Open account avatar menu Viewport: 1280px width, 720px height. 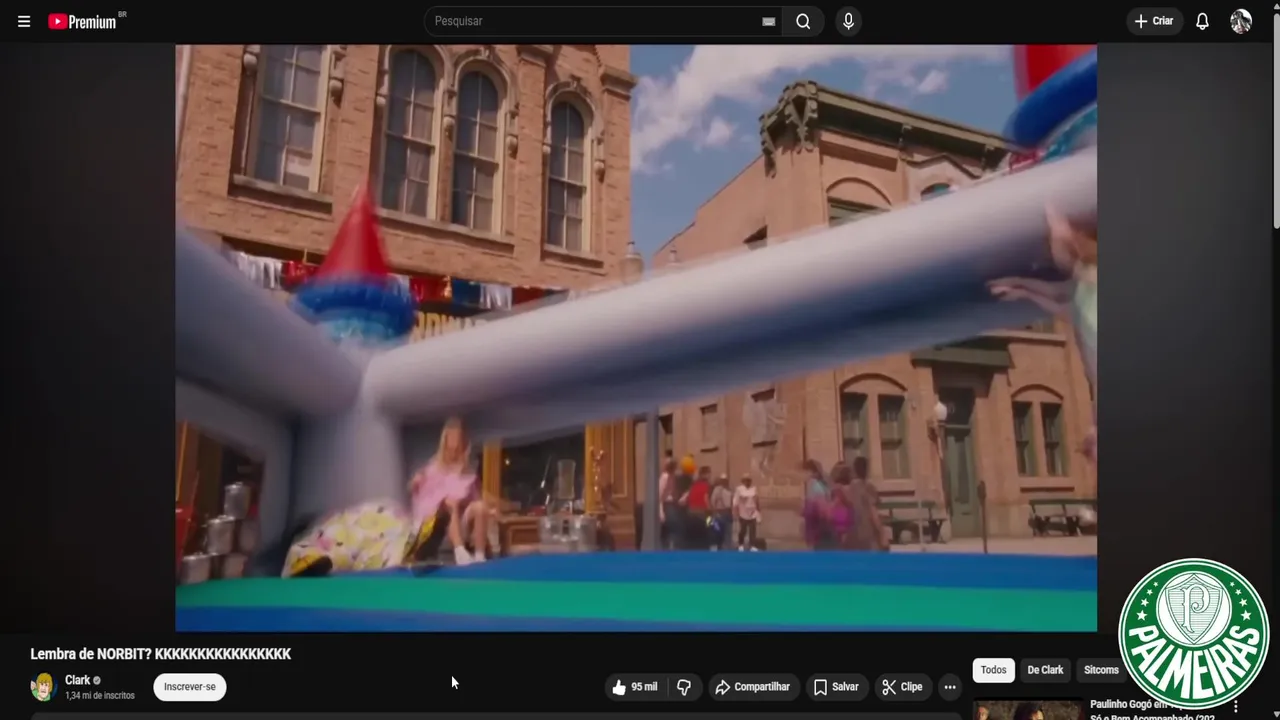tap(1241, 21)
